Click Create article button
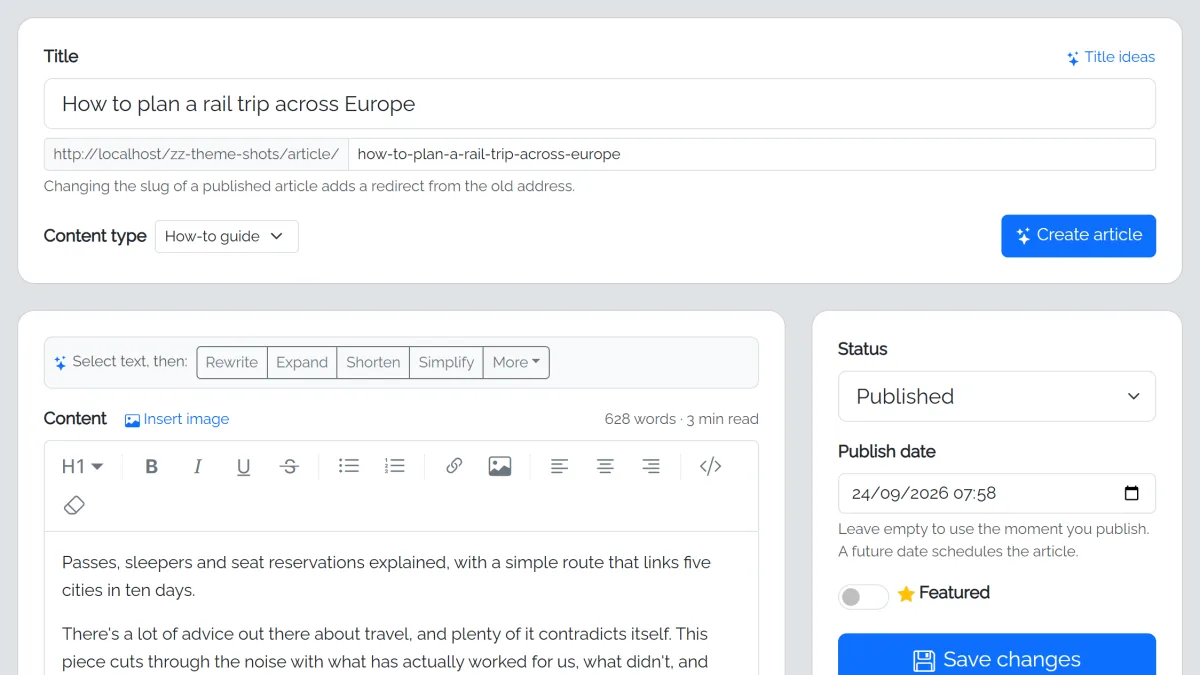Screen dimensions: 1200x675 (1079, 236)
